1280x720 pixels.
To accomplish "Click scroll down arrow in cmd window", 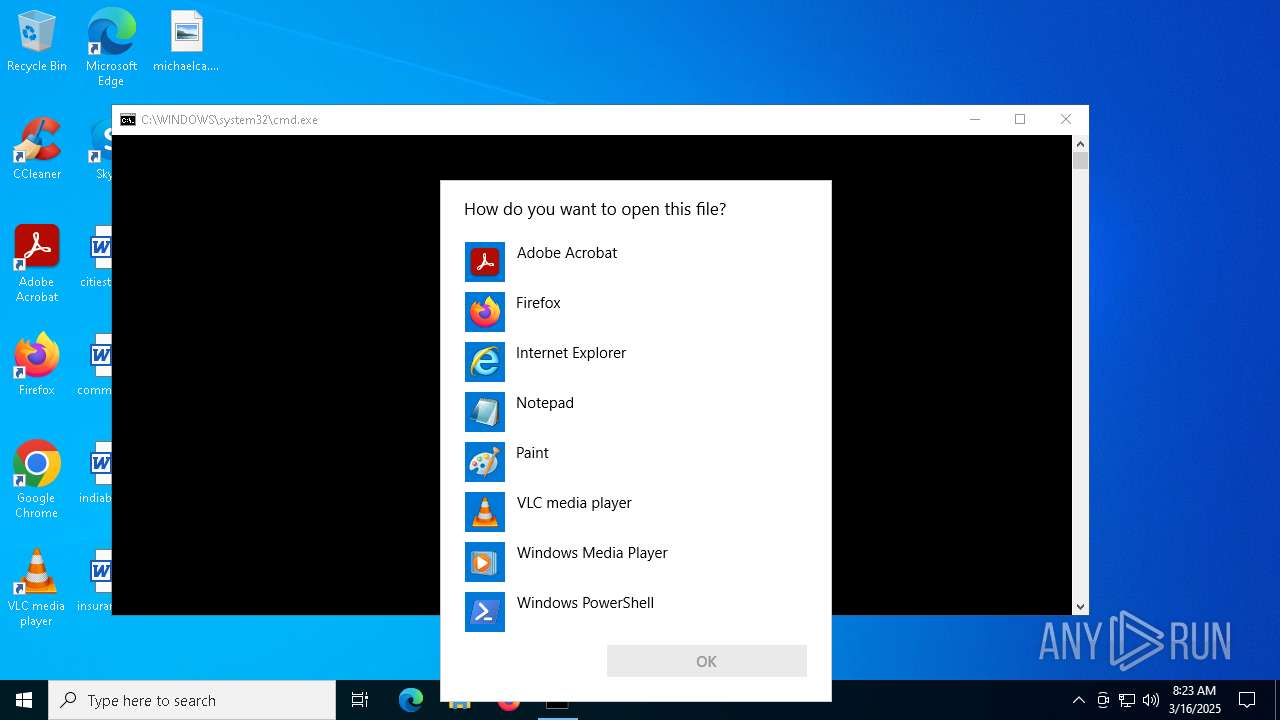I will click(1080, 607).
